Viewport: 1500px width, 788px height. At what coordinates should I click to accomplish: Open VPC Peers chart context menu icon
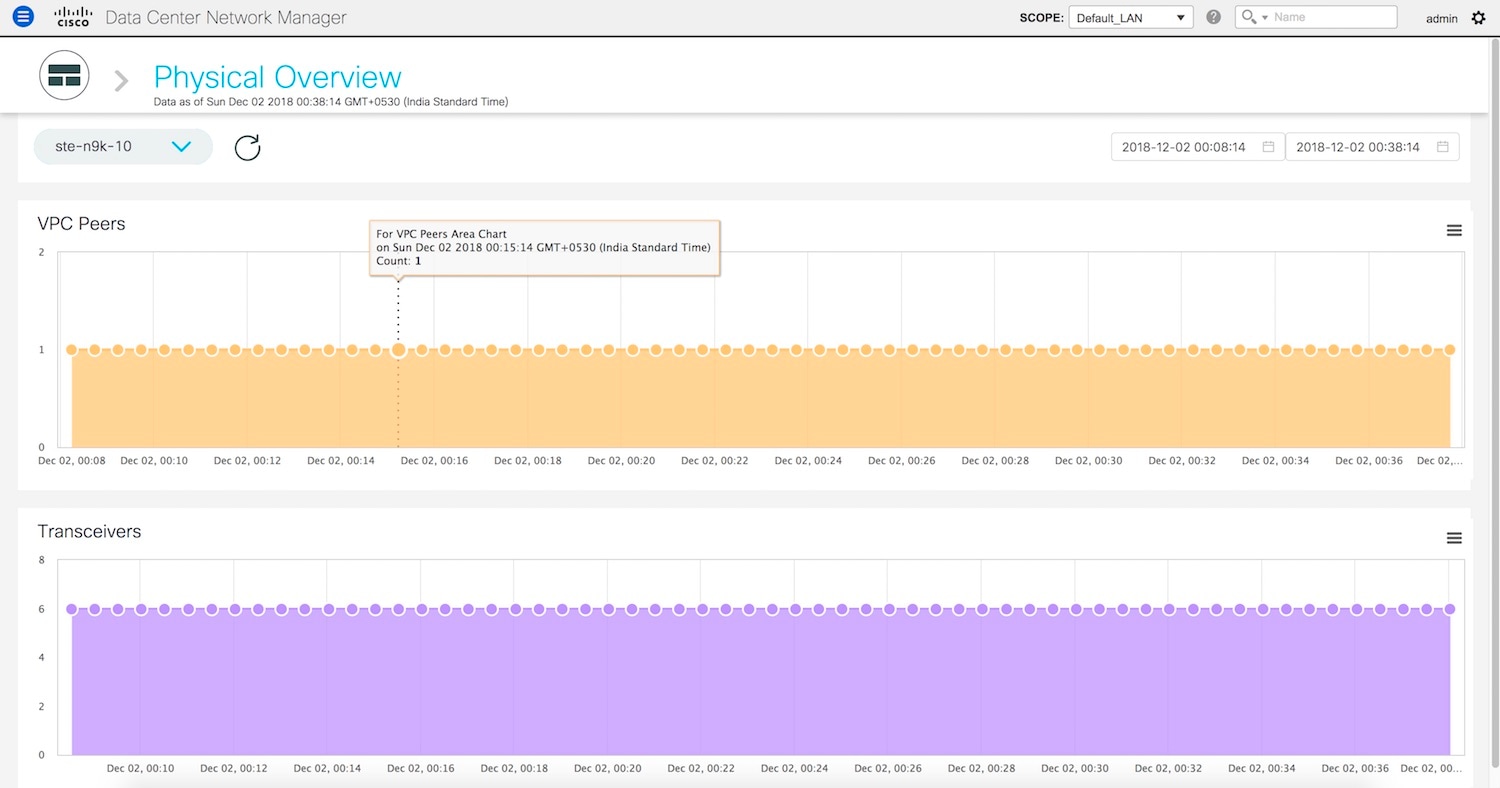(x=1454, y=230)
